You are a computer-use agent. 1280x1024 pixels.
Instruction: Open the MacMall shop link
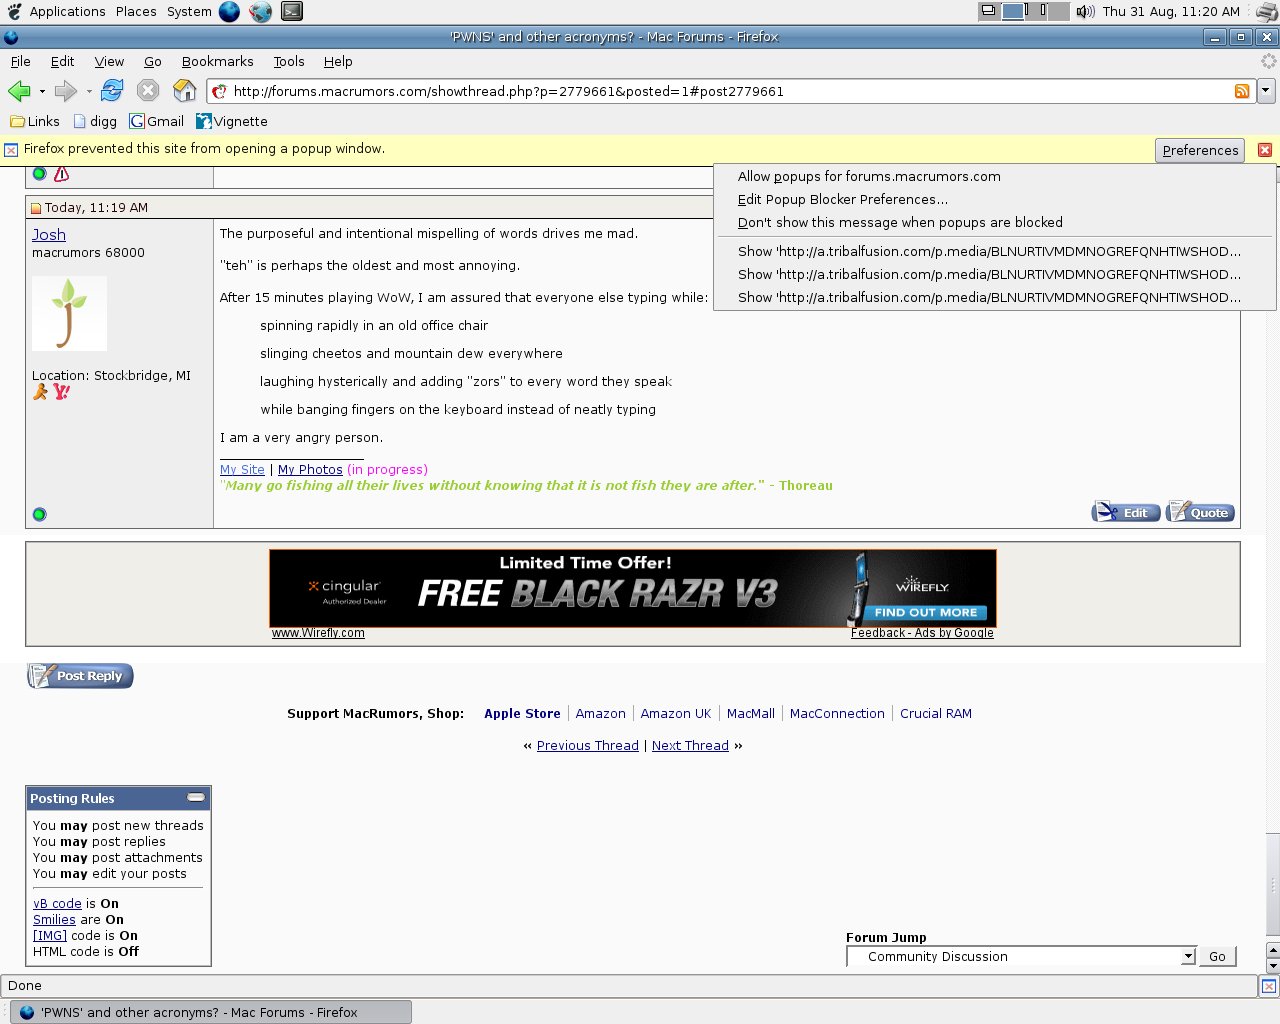(x=751, y=713)
